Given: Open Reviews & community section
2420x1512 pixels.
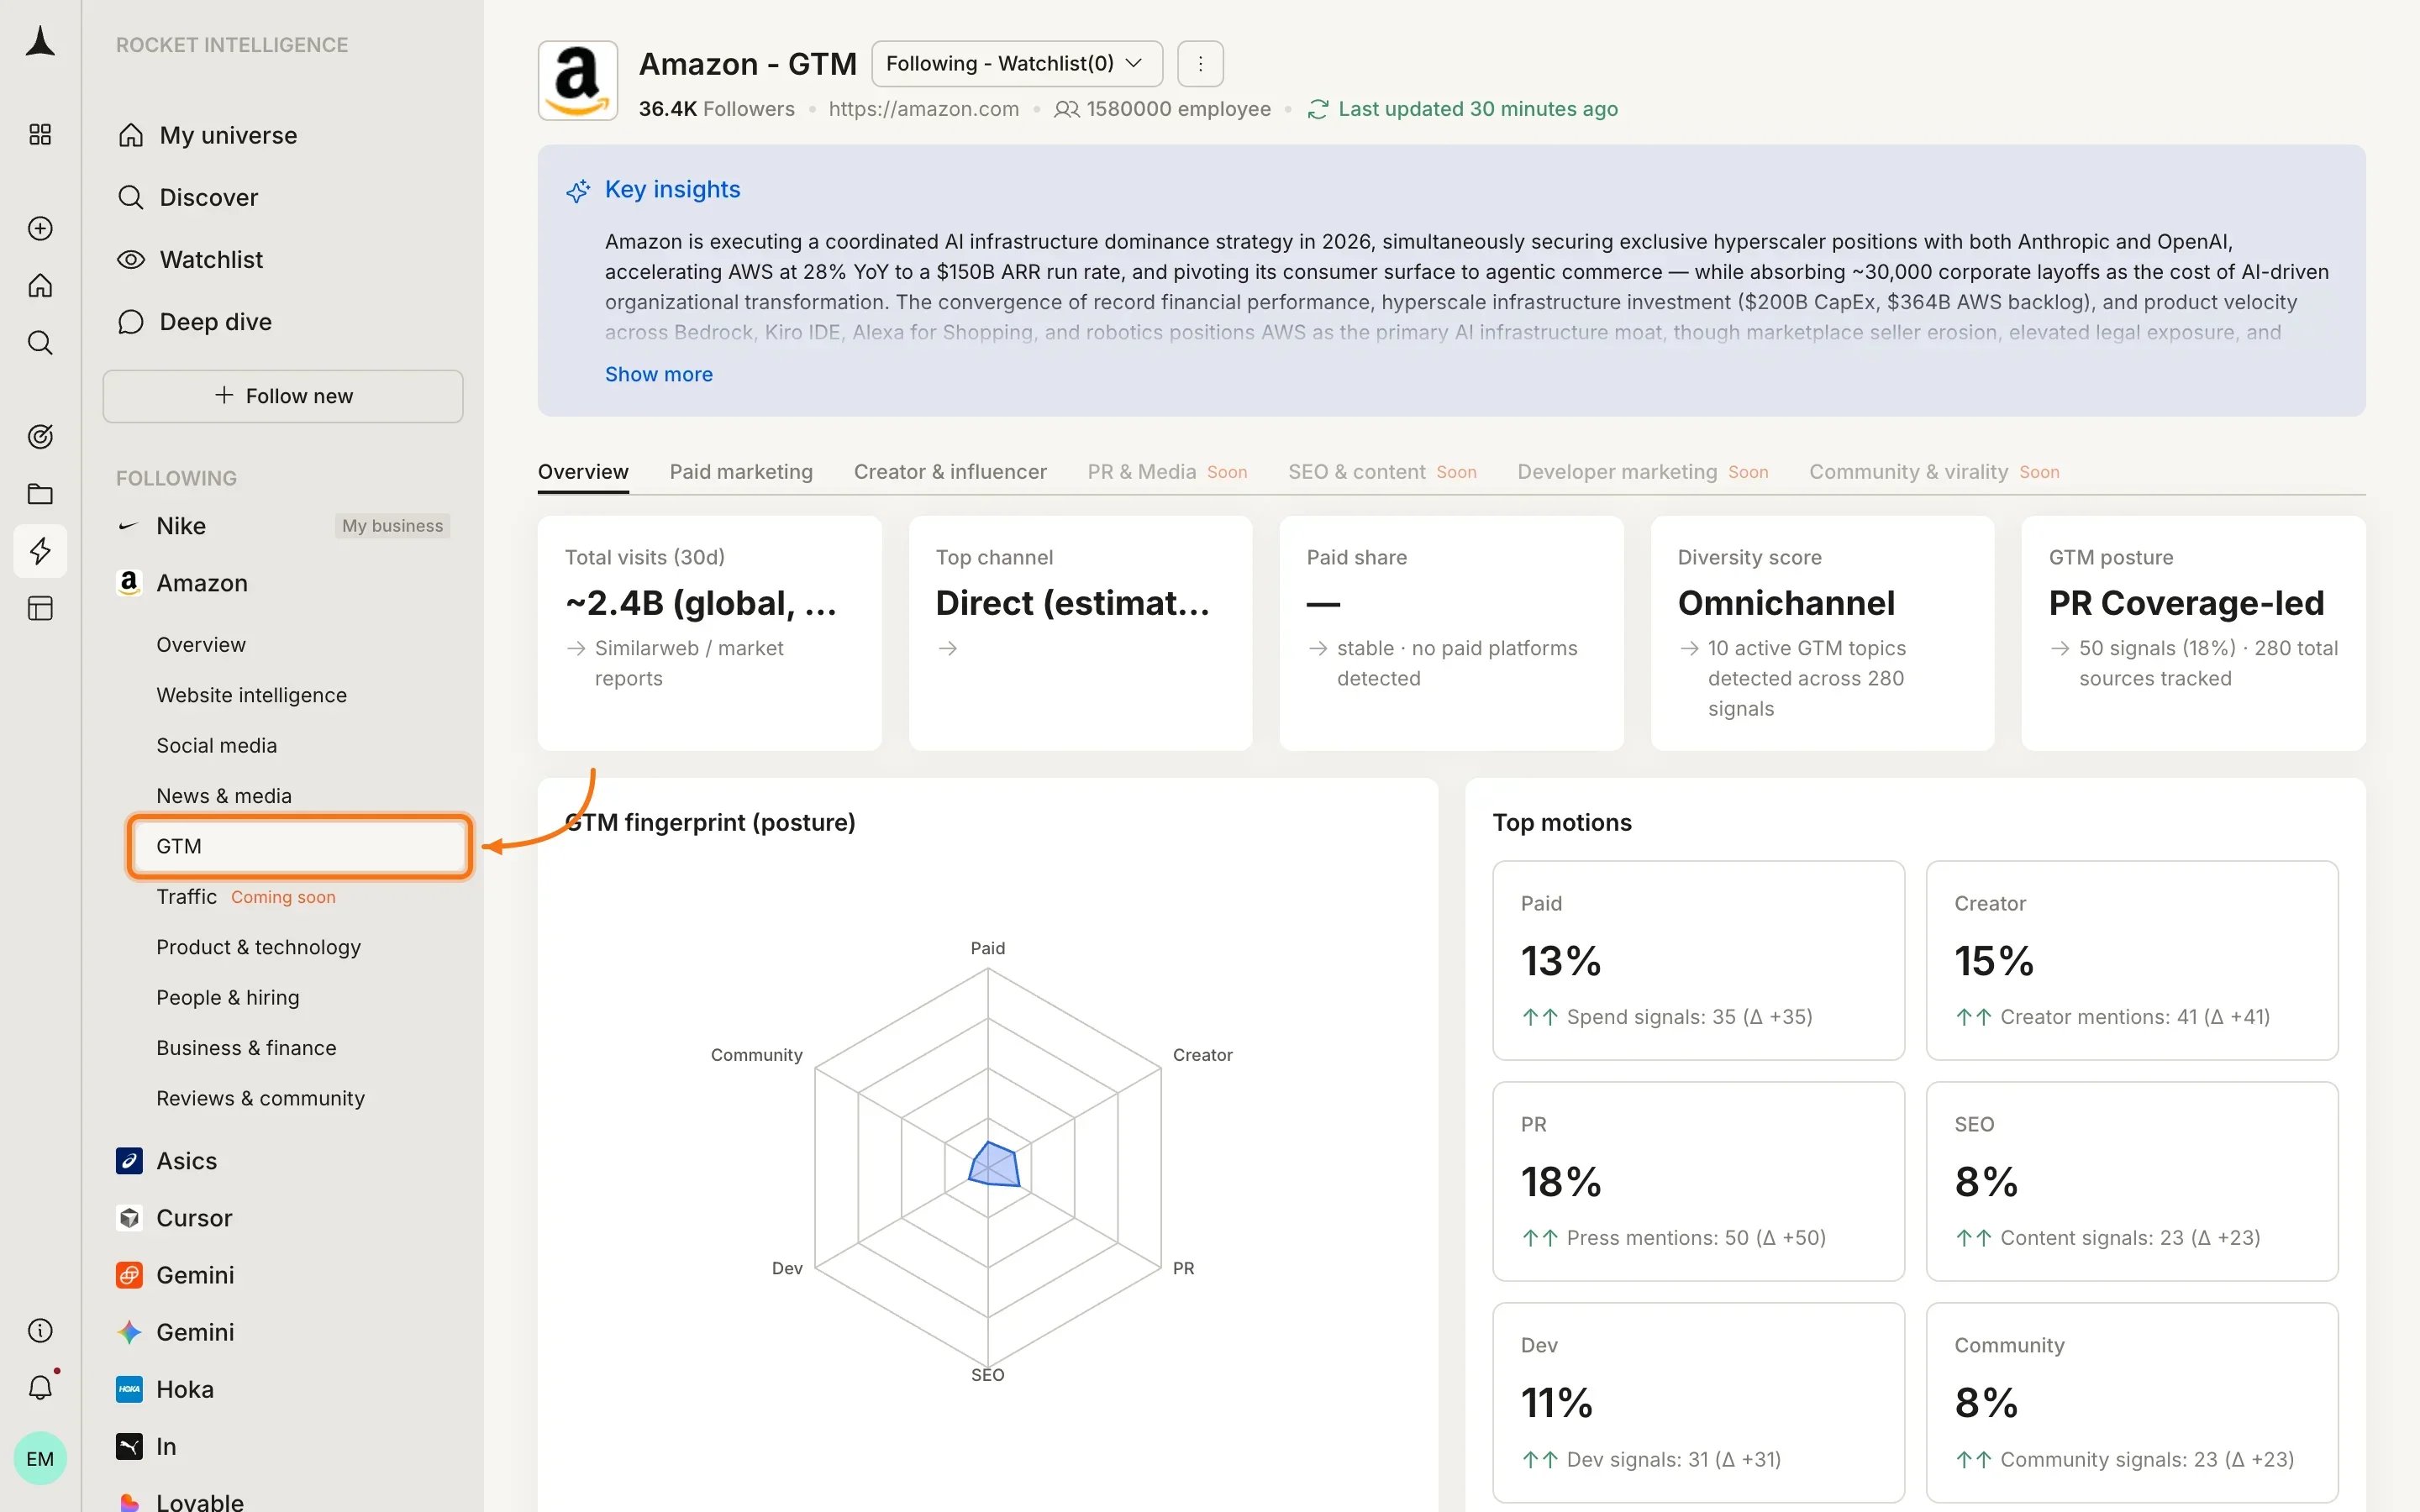Looking at the screenshot, I should pyautogui.click(x=260, y=1098).
